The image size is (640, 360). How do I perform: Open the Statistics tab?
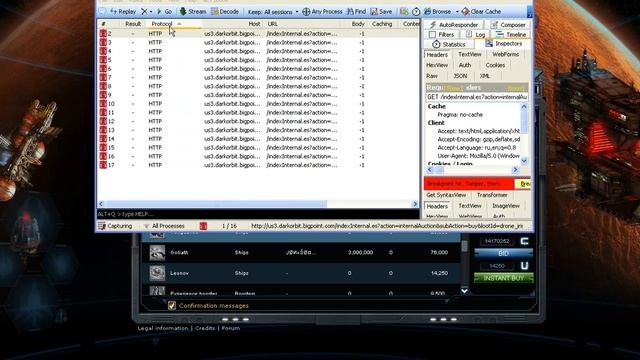449,44
